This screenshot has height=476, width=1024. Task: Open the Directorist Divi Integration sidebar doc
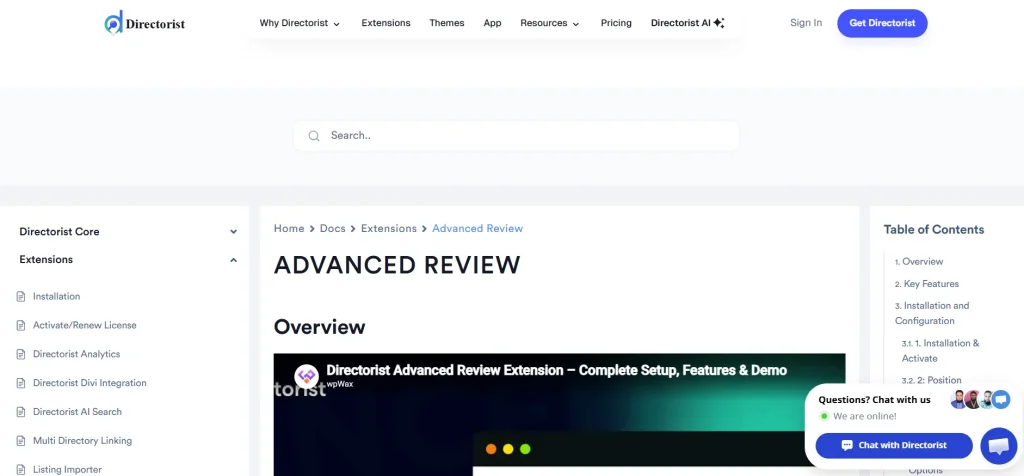point(89,383)
